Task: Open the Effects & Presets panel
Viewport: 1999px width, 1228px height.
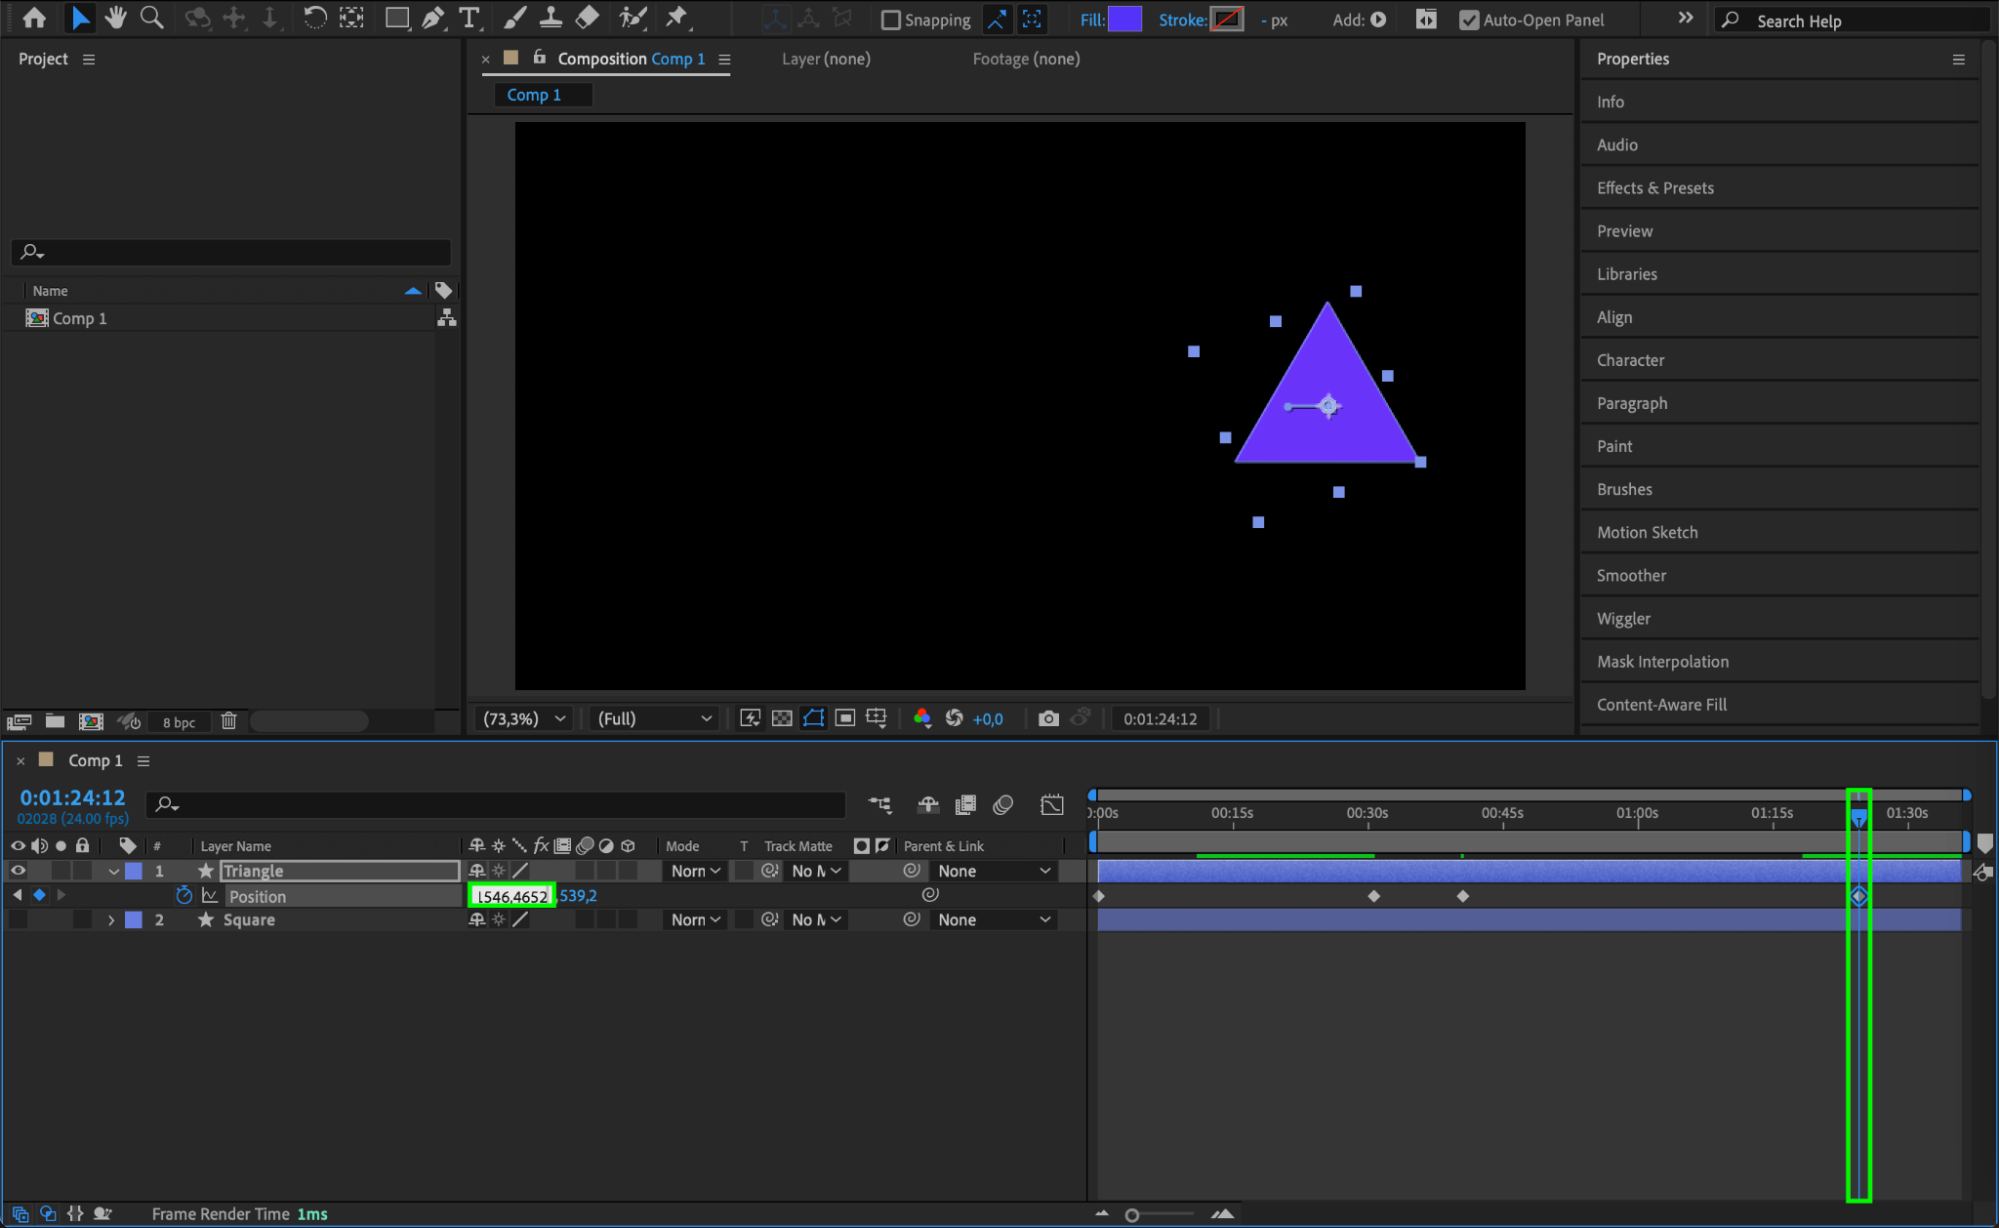Action: (1654, 188)
